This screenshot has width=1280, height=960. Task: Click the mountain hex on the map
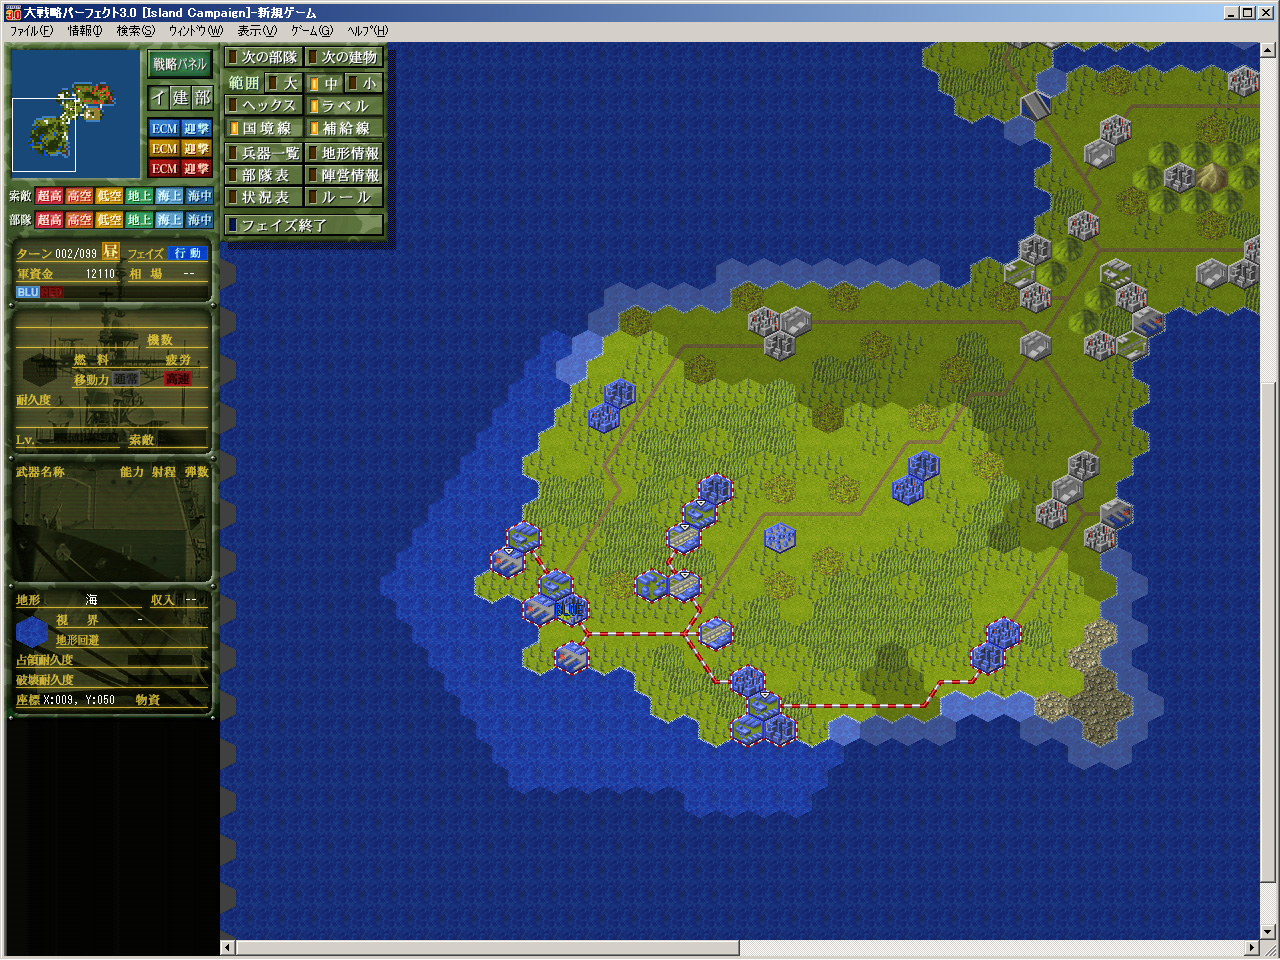pyautogui.click(x=1210, y=176)
